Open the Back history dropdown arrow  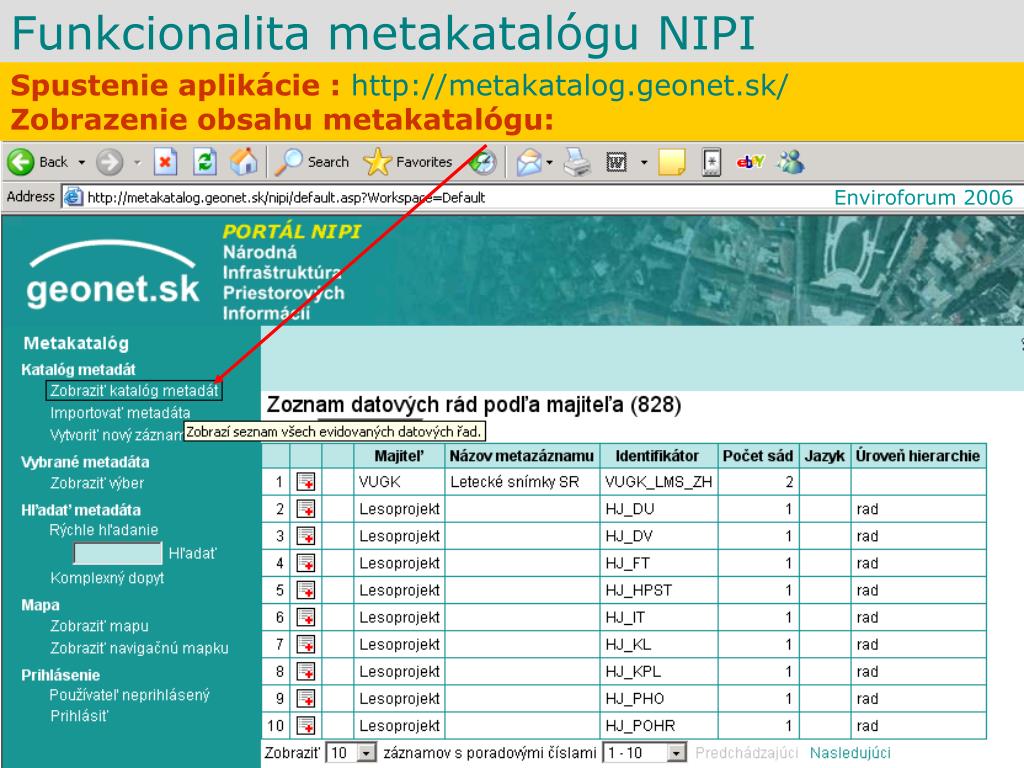[x=82, y=163]
